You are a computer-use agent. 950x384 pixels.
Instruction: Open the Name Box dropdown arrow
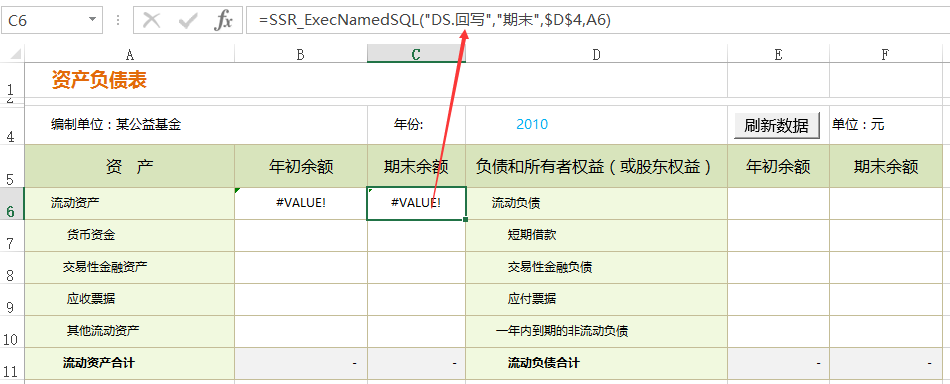(92, 19)
